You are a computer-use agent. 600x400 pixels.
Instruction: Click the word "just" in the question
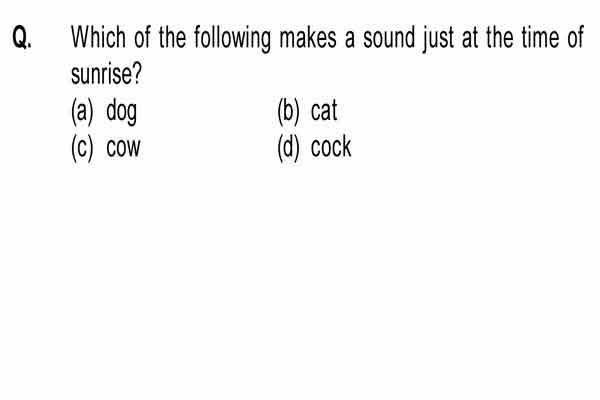pos(438,39)
